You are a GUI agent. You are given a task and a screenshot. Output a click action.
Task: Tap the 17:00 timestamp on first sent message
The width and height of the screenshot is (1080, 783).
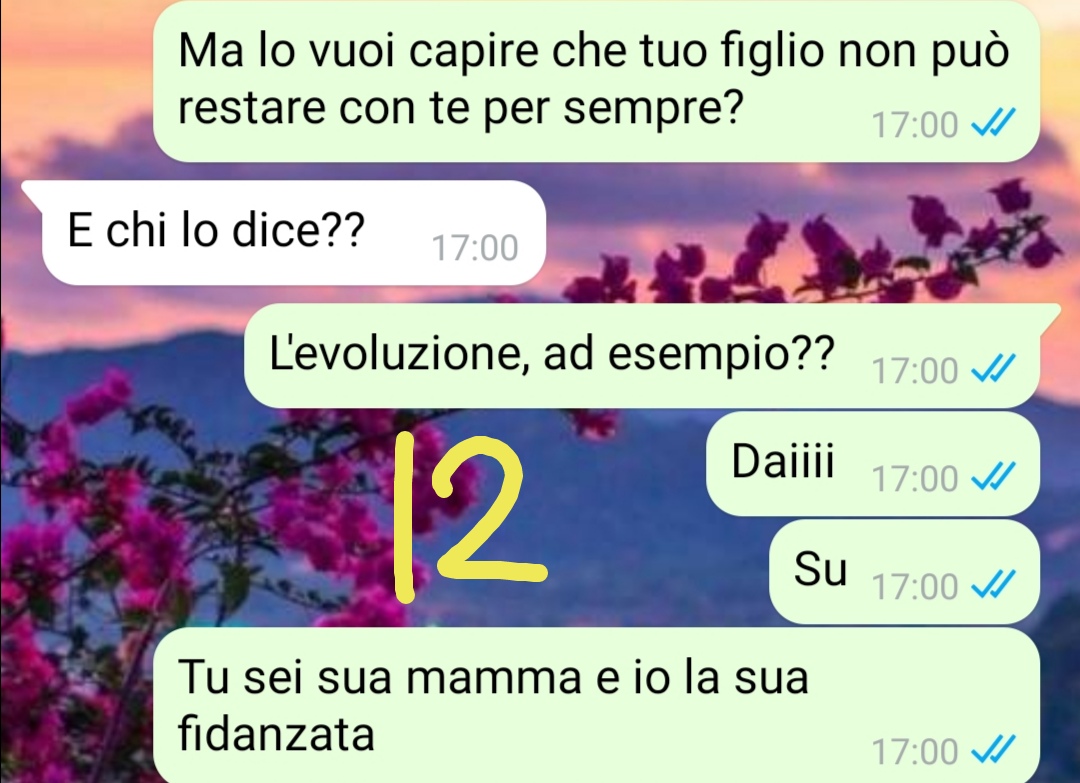pos(915,125)
